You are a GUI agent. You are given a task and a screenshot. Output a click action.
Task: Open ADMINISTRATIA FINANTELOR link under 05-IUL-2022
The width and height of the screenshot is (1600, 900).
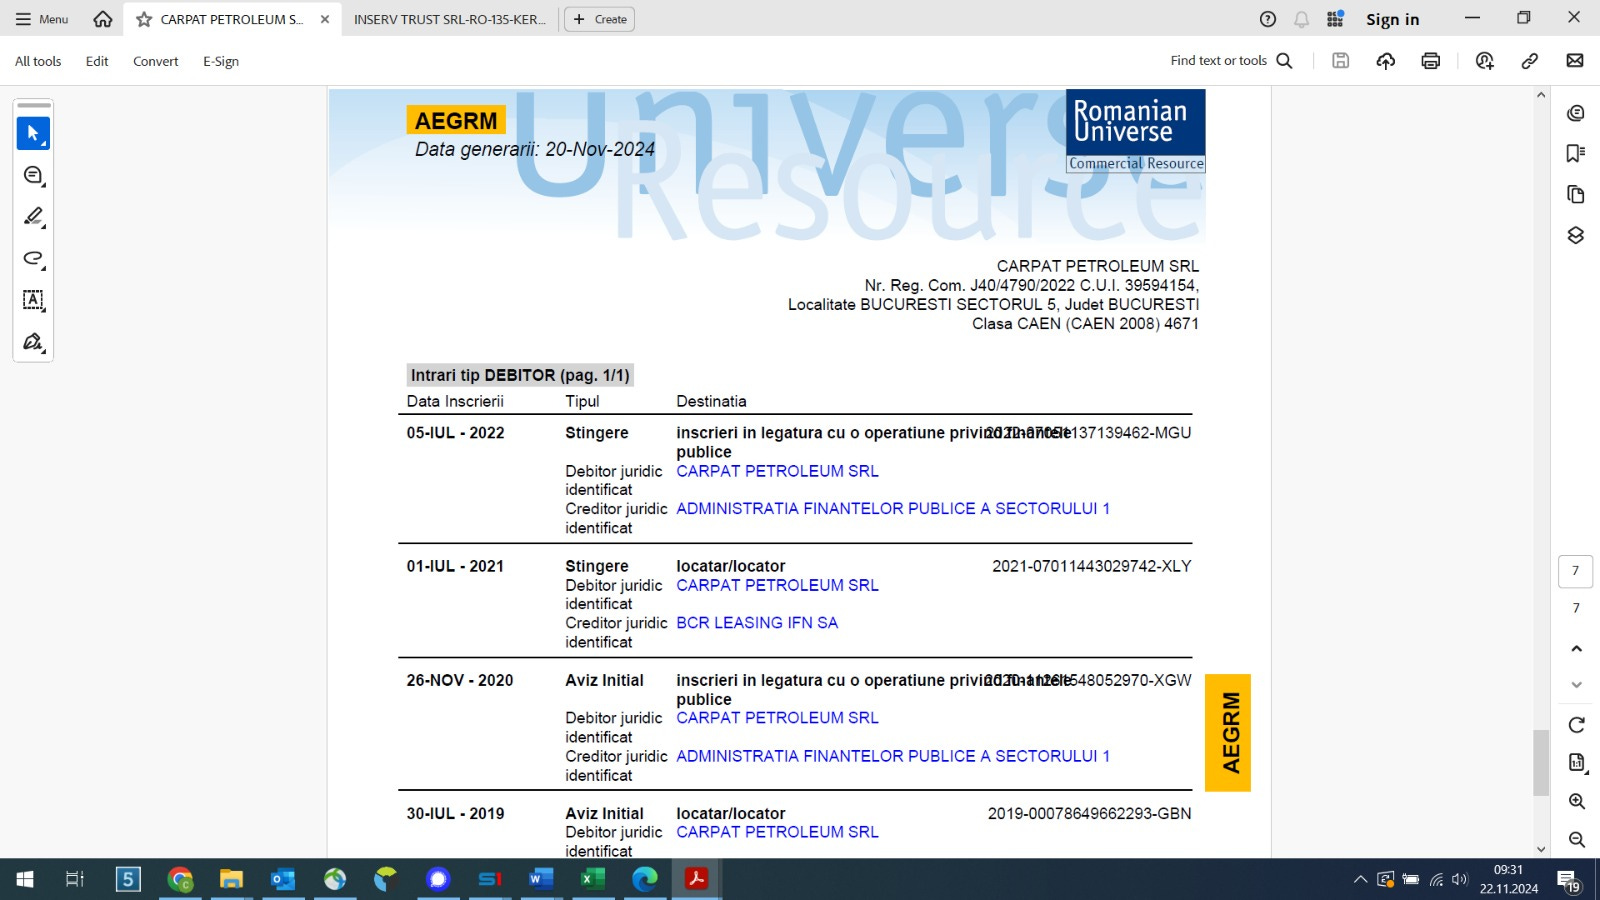click(893, 509)
